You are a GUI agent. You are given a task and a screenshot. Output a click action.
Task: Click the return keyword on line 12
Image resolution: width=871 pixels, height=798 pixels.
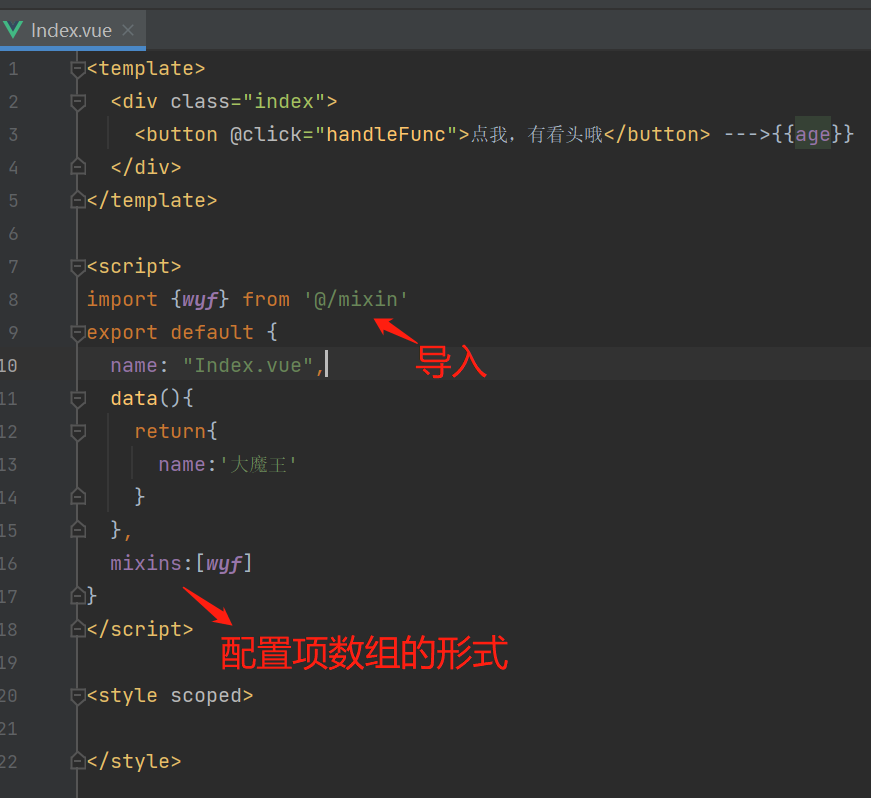tap(170, 431)
